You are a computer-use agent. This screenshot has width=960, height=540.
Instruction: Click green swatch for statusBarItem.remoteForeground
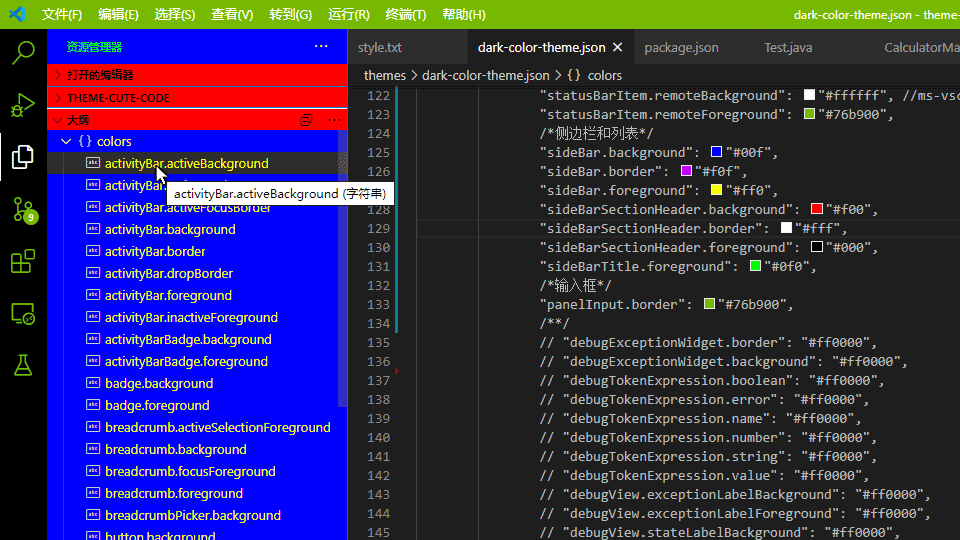click(x=809, y=114)
